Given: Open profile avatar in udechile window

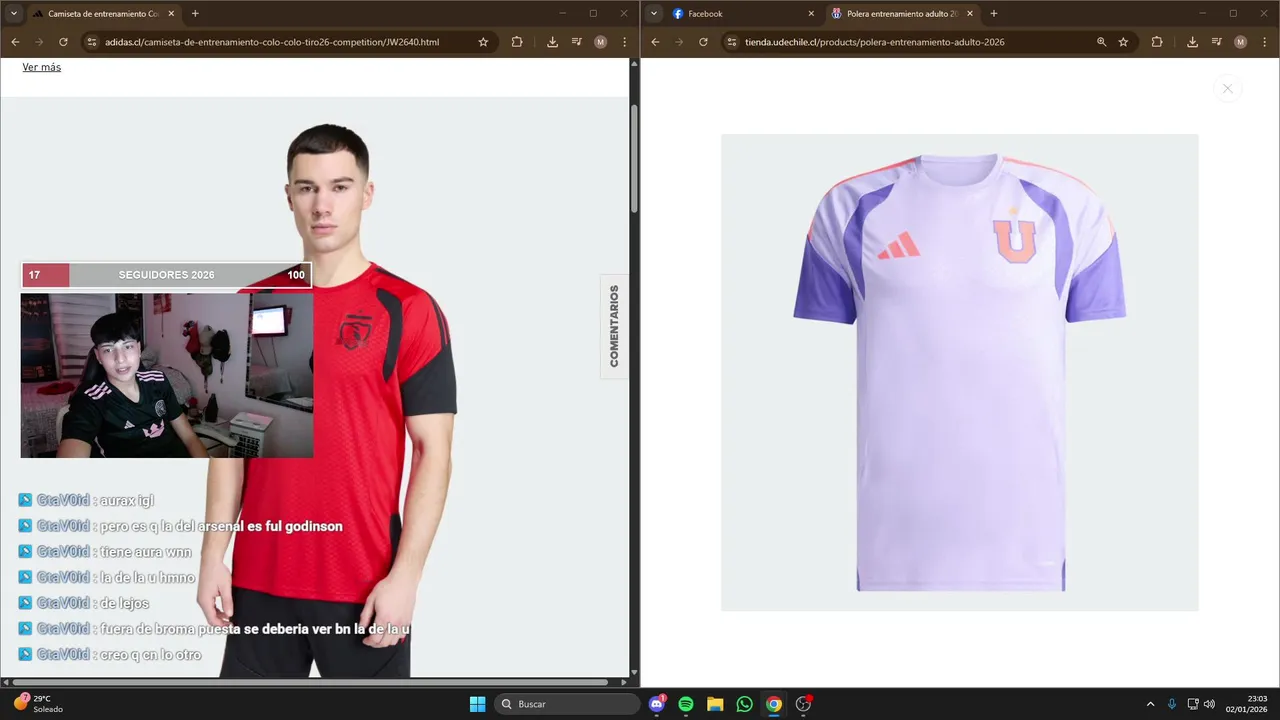Looking at the screenshot, I should 1240,42.
